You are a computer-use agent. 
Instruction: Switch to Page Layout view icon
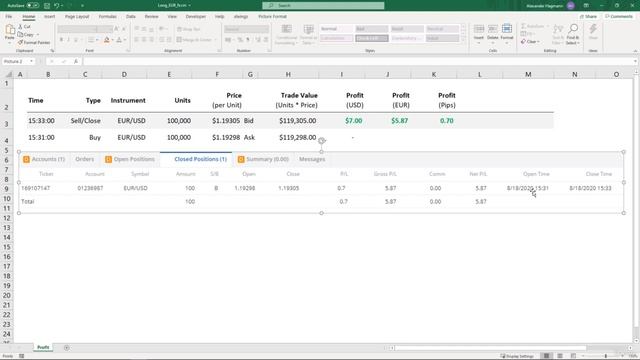click(x=560, y=356)
